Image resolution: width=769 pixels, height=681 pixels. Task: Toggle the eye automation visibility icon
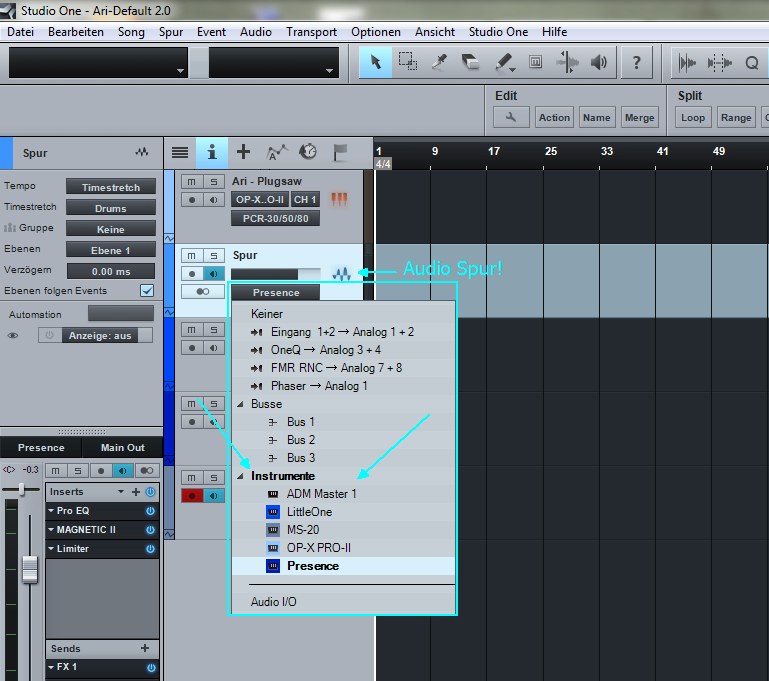[13, 335]
